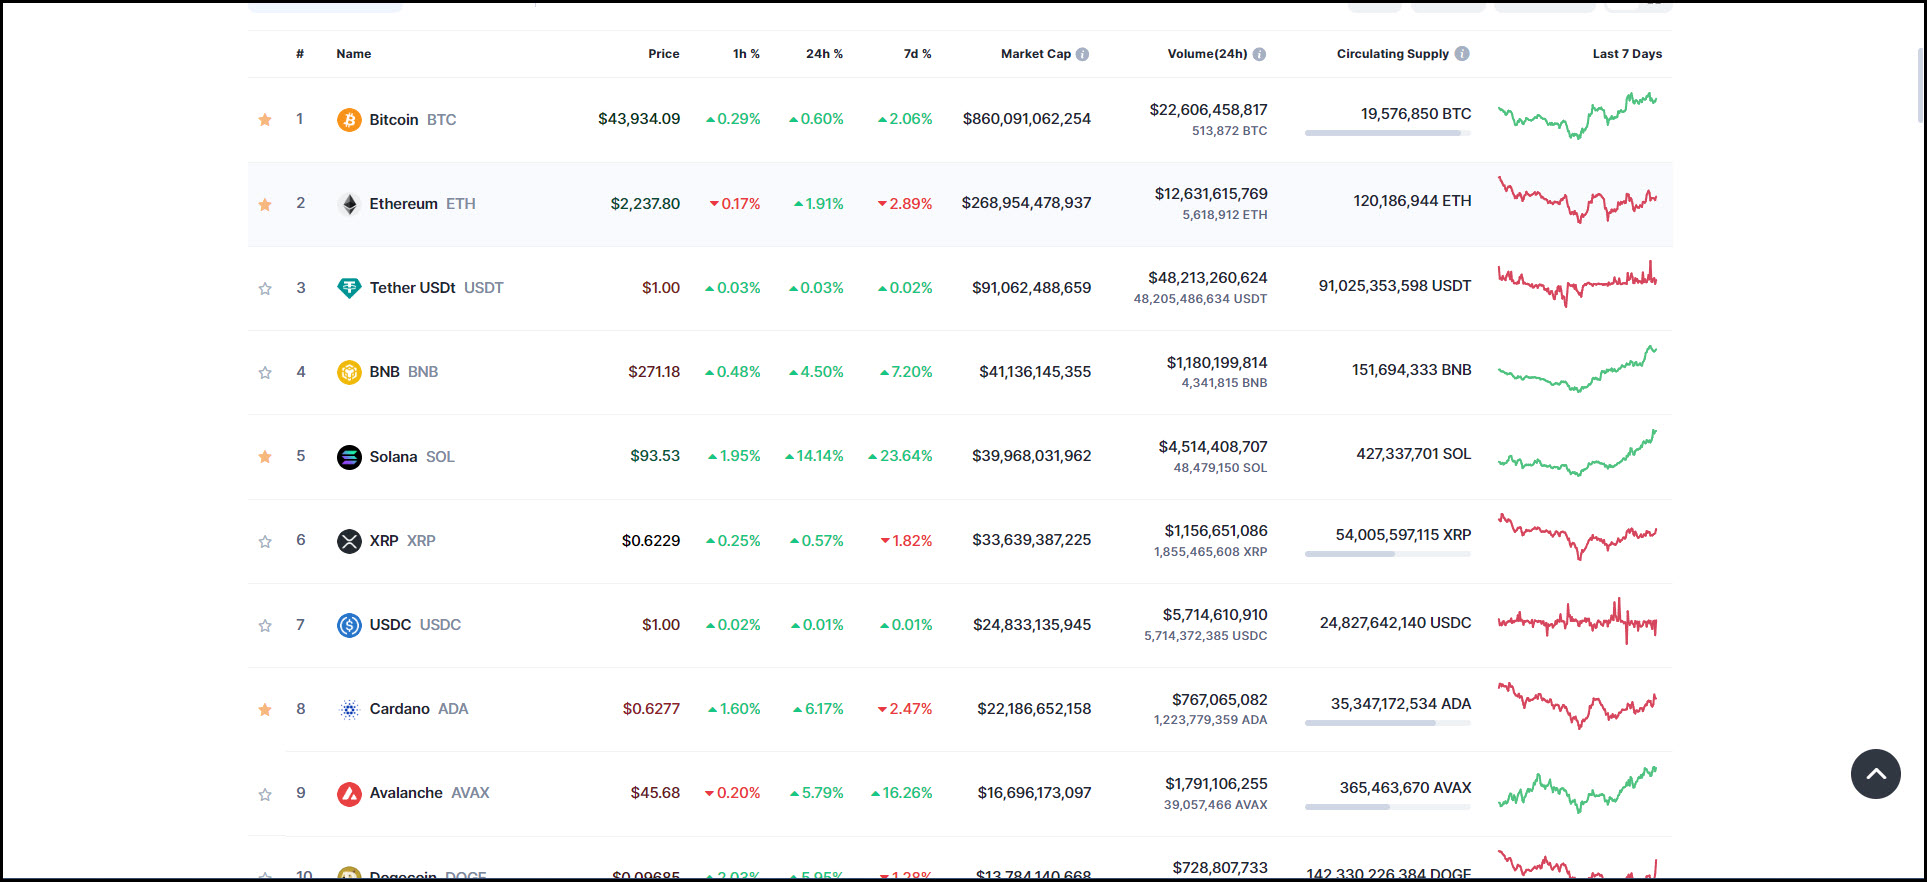This screenshot has width=1927, height=882.
Task: Add BNB to watchlist with star
Action: coord(265,373)
